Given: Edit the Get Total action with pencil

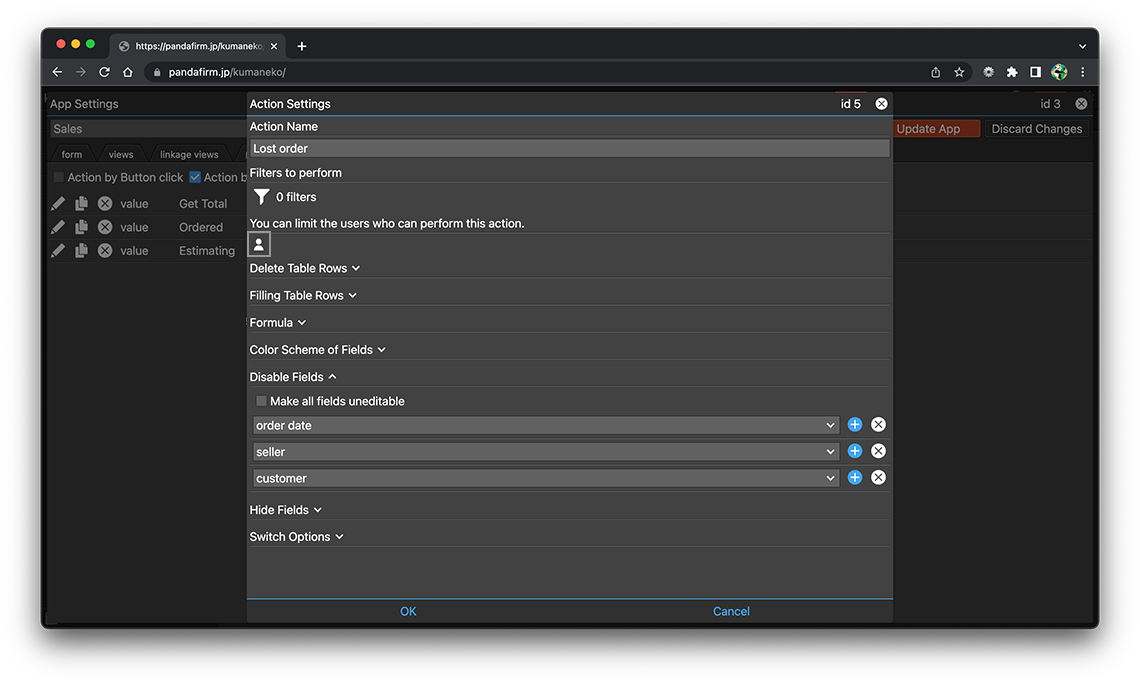Looking at the screenshot, I should [58, 203].
